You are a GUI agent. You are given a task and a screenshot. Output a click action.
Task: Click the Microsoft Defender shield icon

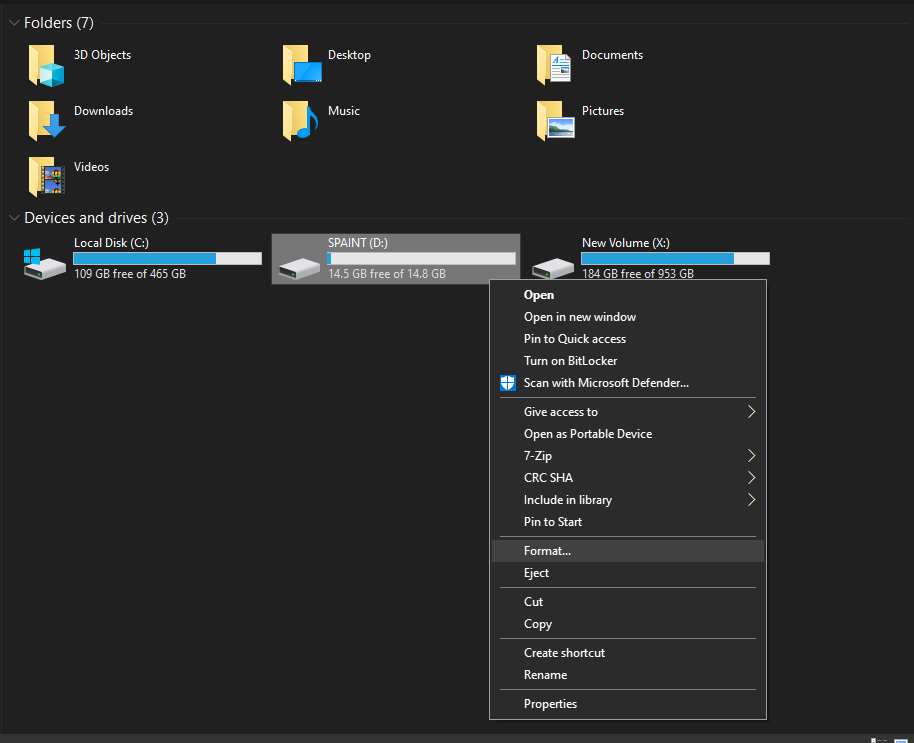pyautogui.click(x=508, y=383)
